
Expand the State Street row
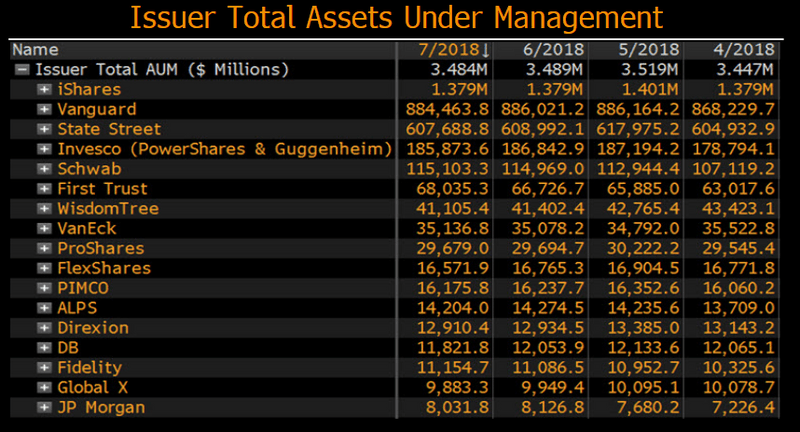44,129
